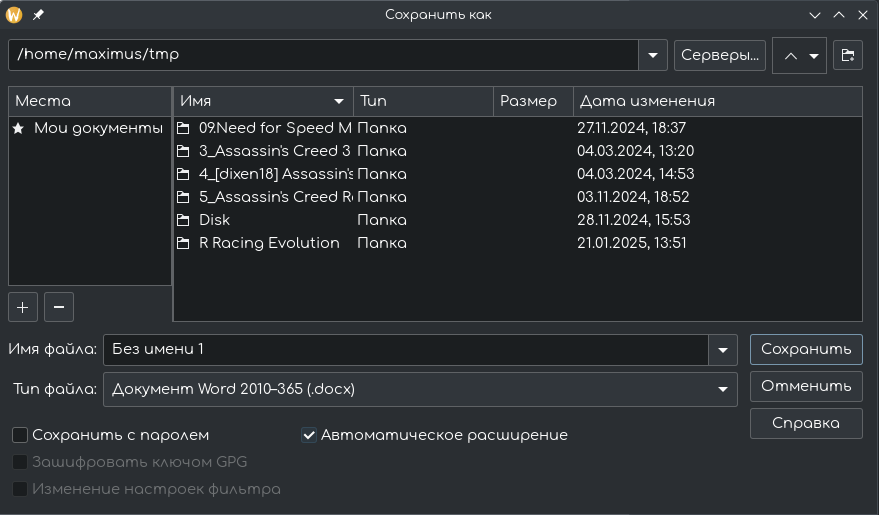Go up one directory level
The width and height of the screenshot is (879, 515).
pos(790,56)
